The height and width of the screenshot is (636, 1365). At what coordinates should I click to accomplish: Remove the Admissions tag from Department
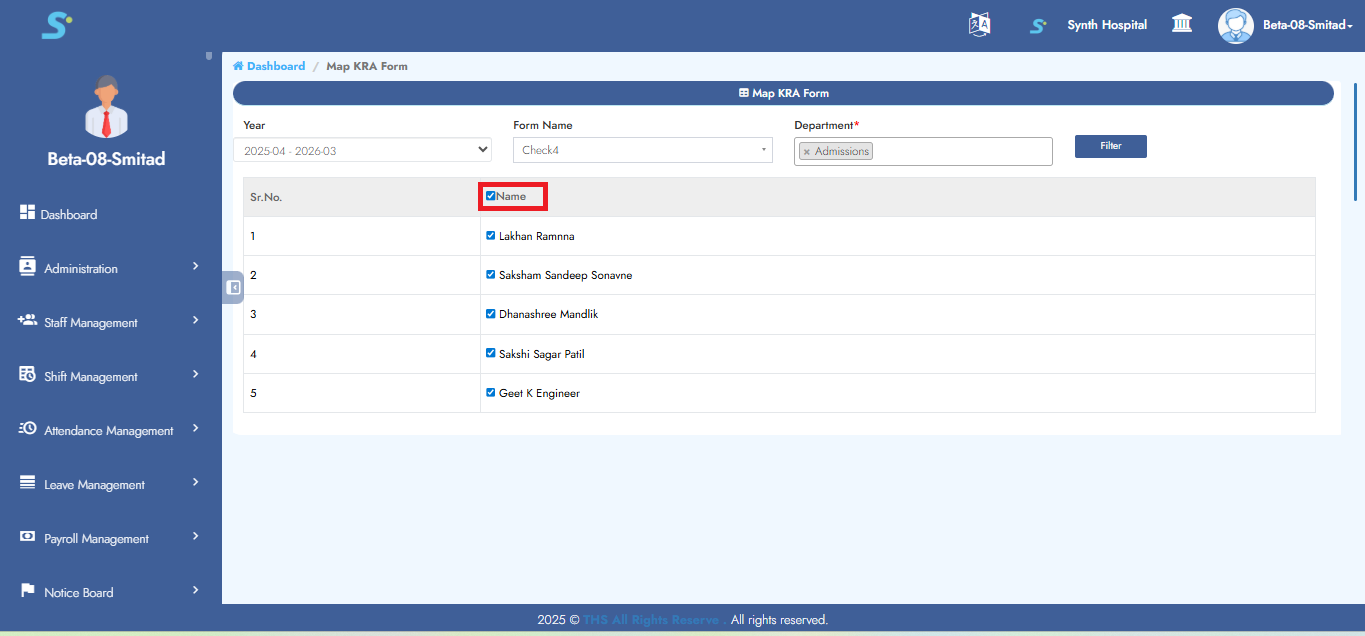807,152
